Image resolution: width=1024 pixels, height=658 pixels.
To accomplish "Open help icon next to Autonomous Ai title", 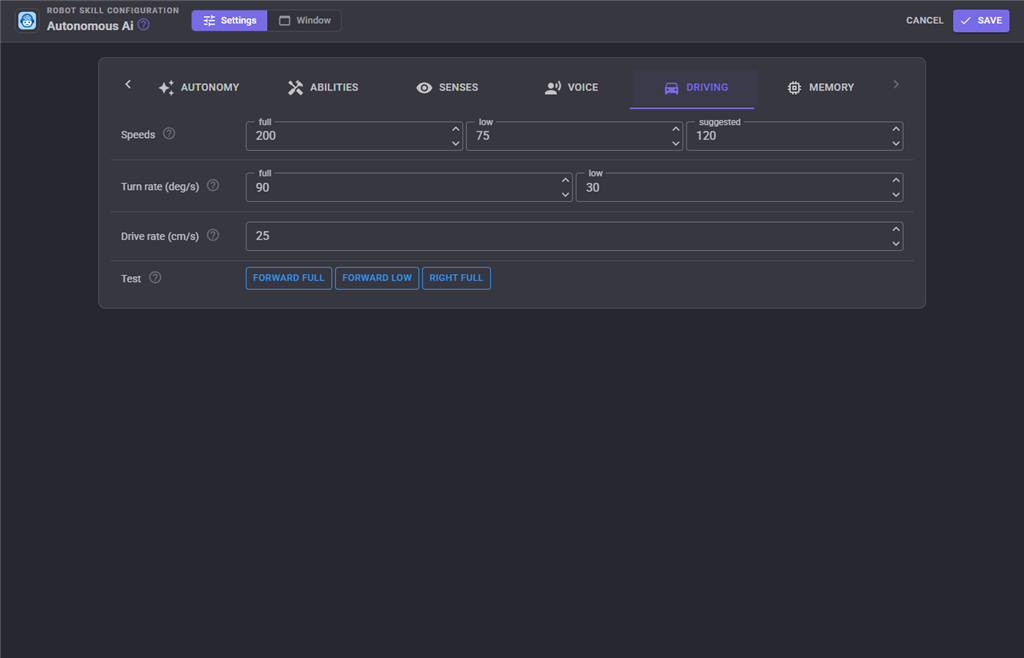I will 144,25.
